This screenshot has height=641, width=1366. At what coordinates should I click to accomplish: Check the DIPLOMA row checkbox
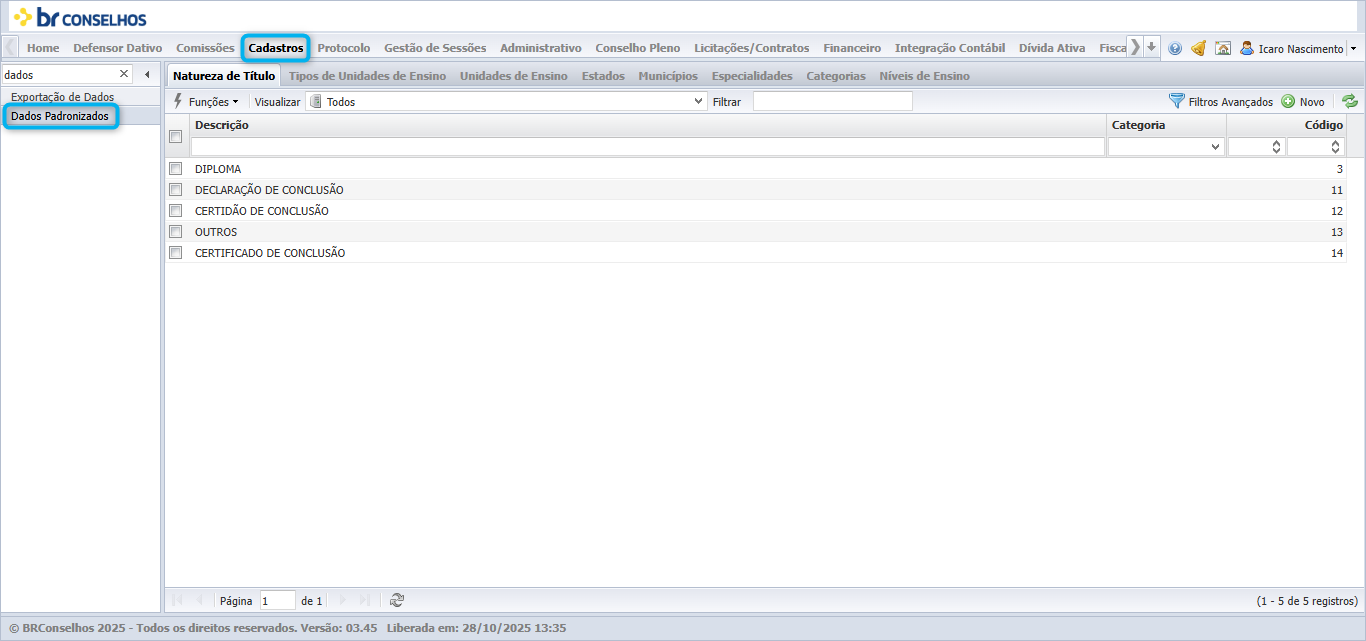(x=175, y=168)
